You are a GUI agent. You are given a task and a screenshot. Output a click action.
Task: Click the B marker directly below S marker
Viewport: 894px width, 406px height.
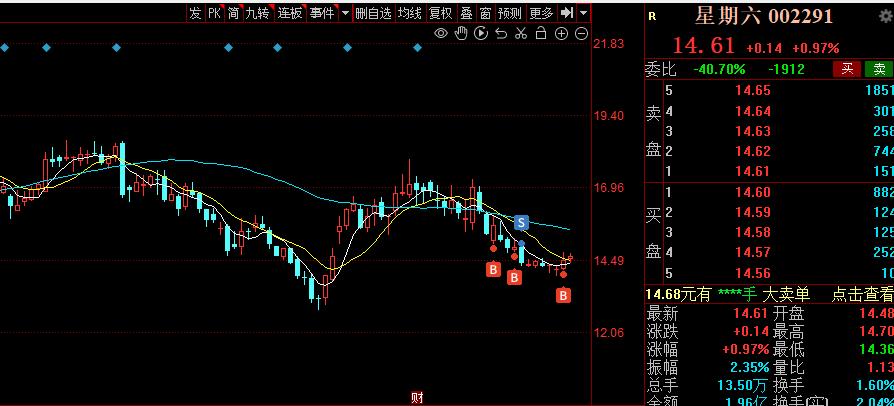pyautogui.click(x=515, y=278)
